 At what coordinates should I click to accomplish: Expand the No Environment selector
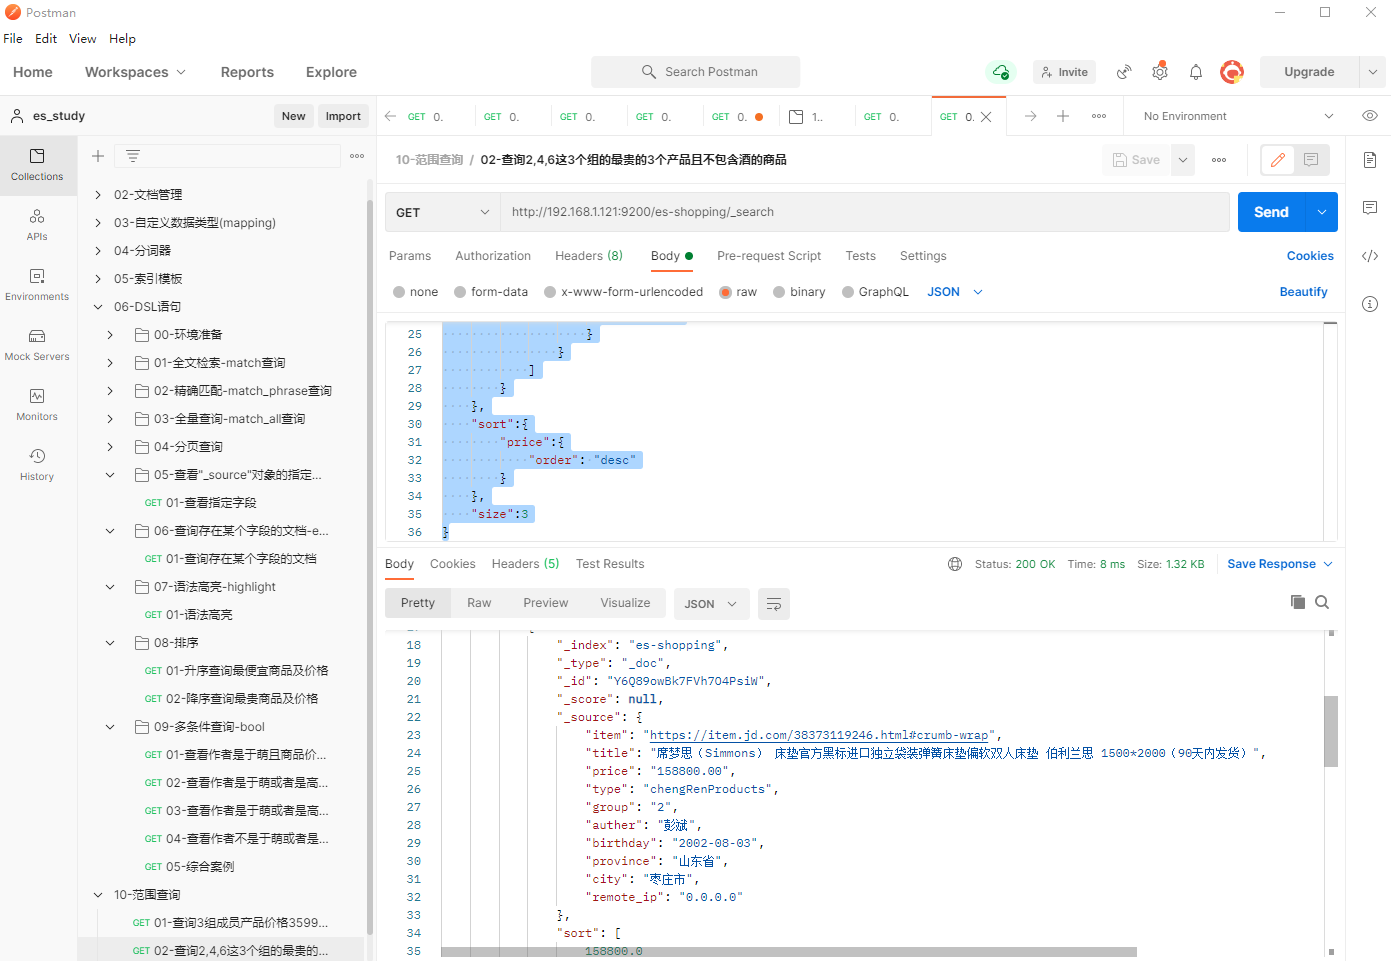tap(1238, 116)
